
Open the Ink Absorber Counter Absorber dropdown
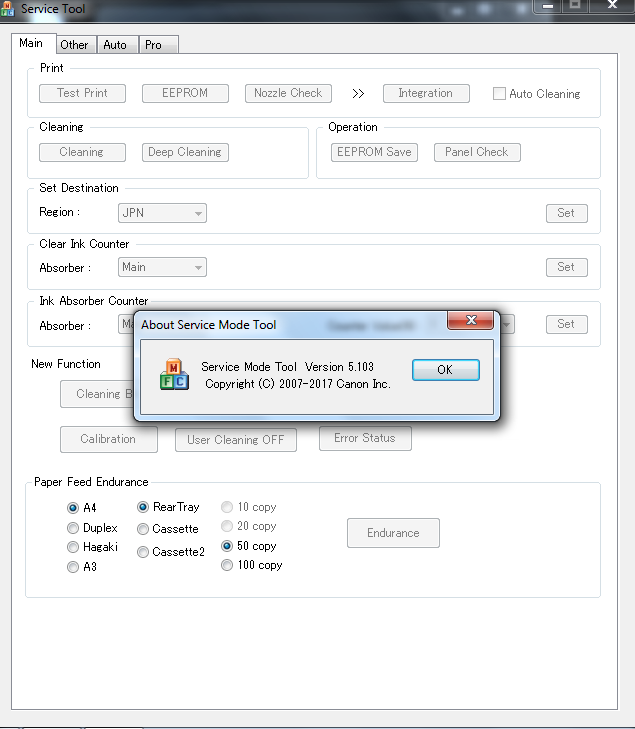(126, 324)
